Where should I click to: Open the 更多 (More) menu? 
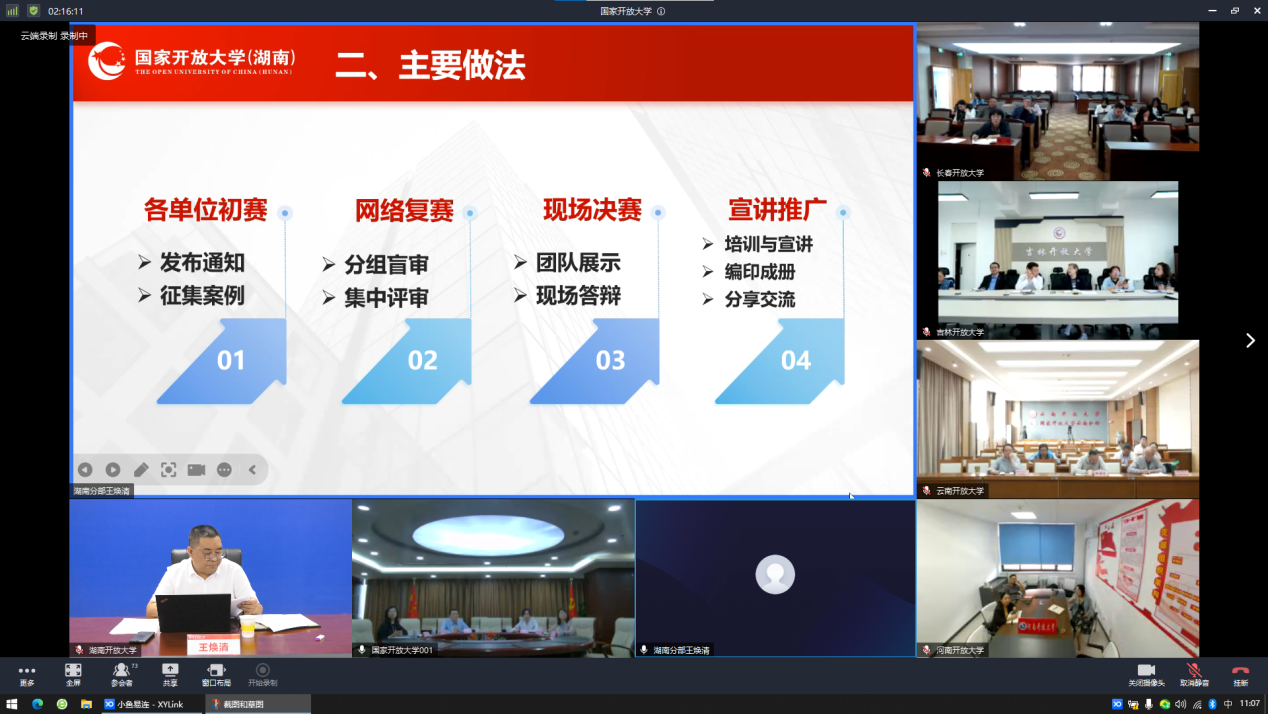[27, 675]
